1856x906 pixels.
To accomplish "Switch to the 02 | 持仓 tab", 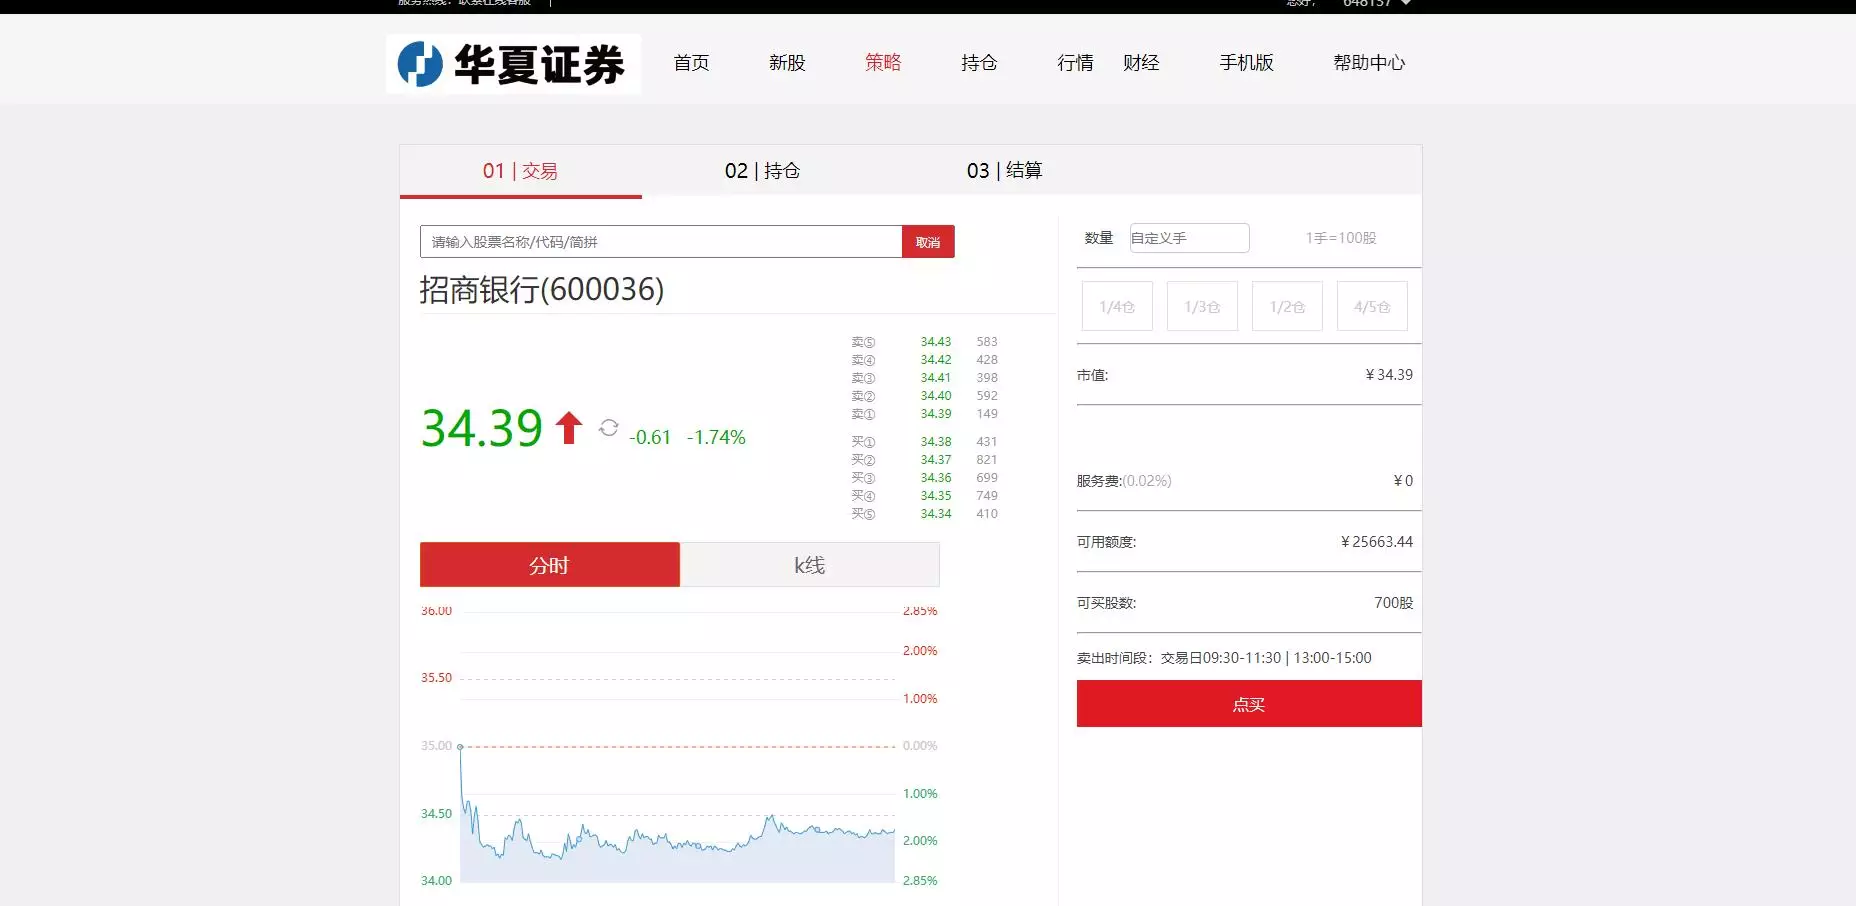I will 762,171.
